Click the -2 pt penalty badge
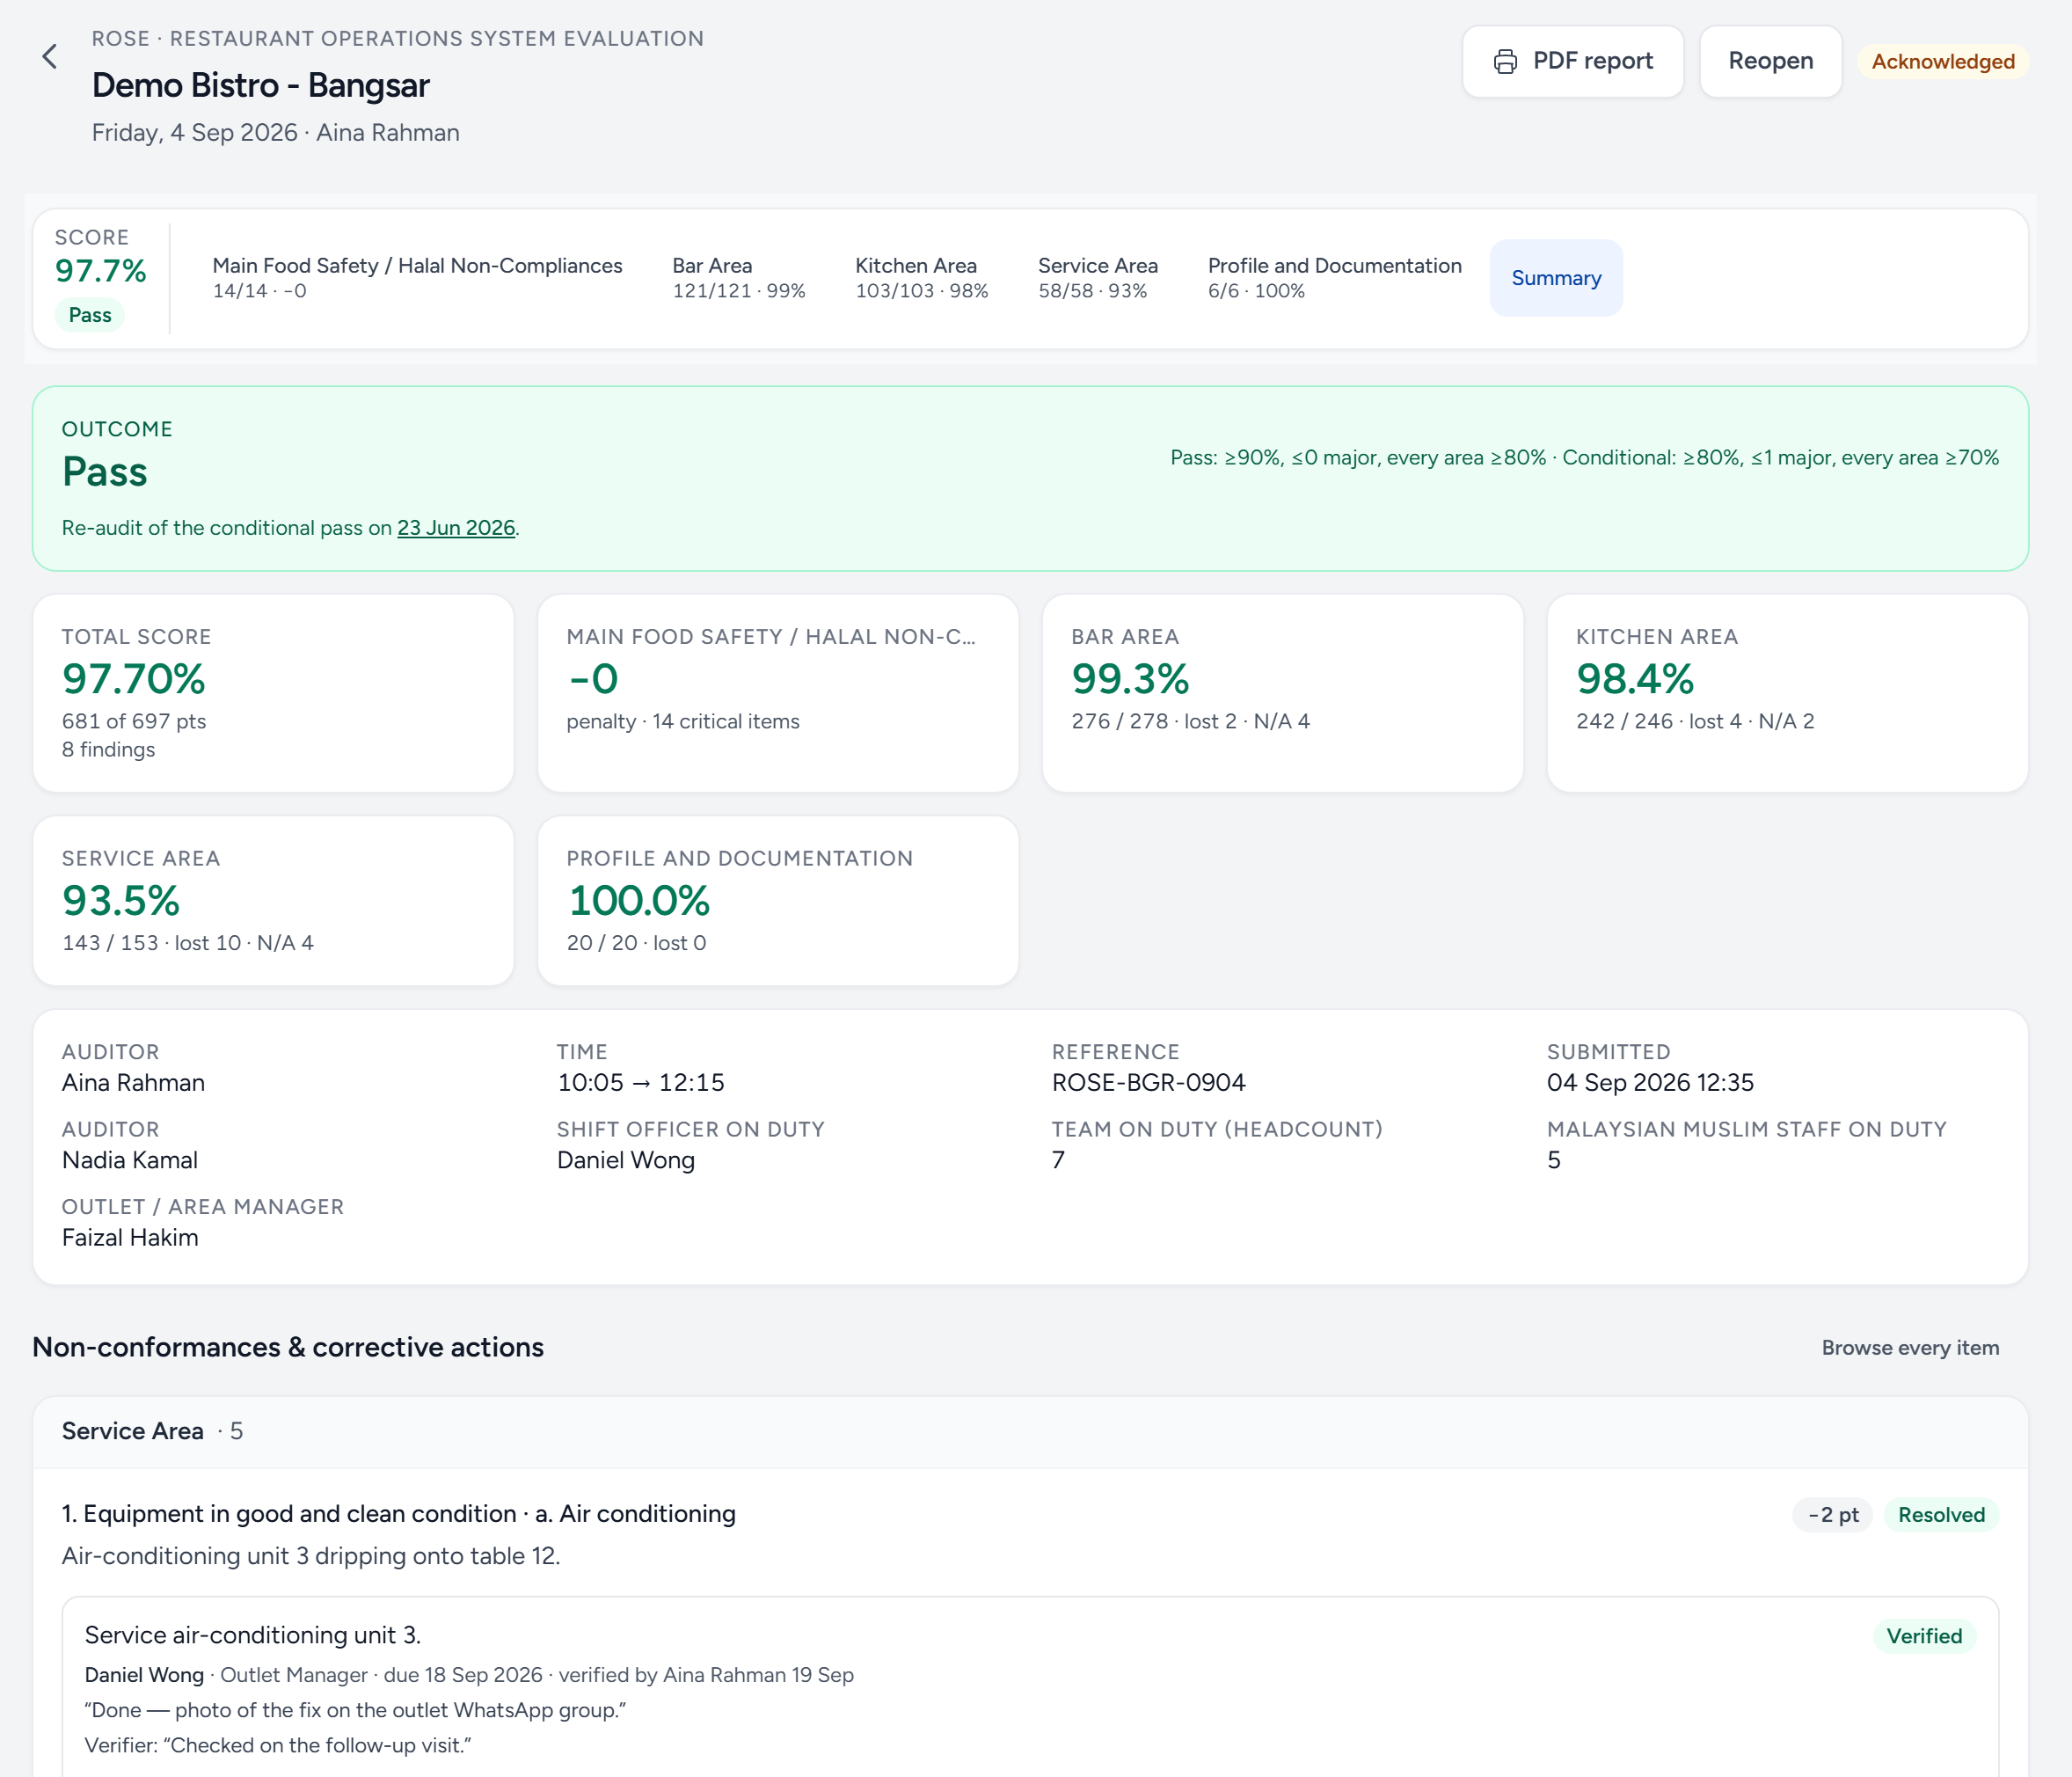The width and height of the screenshot is (2072, 1777). [1832, 1515]
